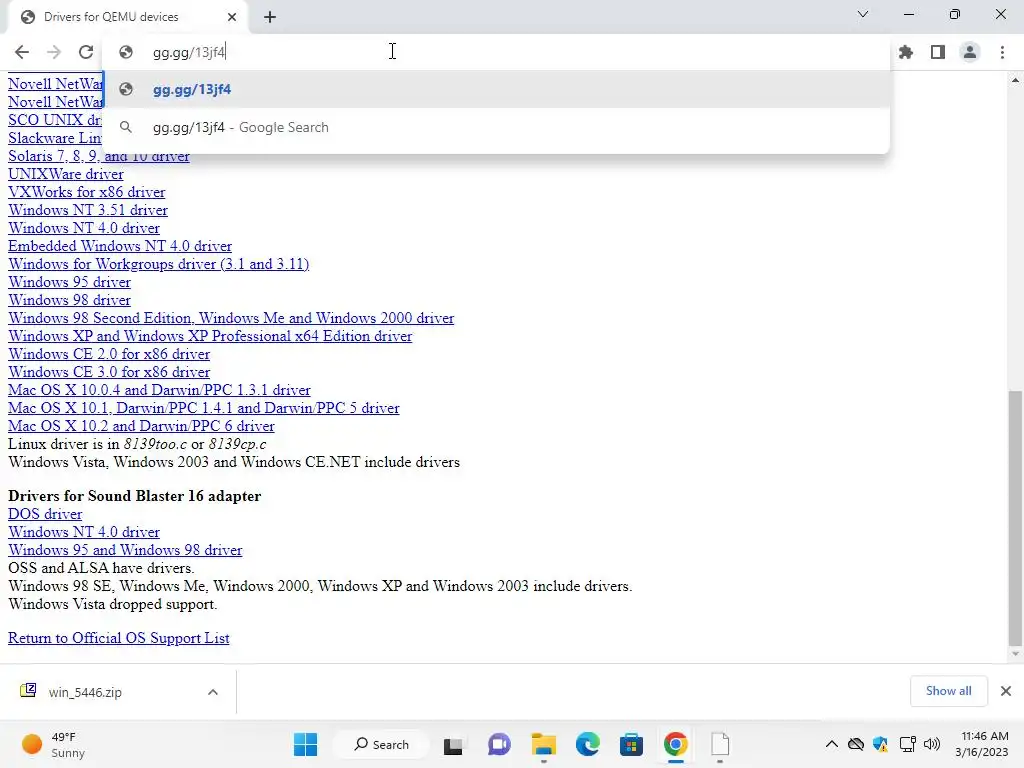
Task: Open Windows 98 Second Edition driver link
Action: click(231, 318)
